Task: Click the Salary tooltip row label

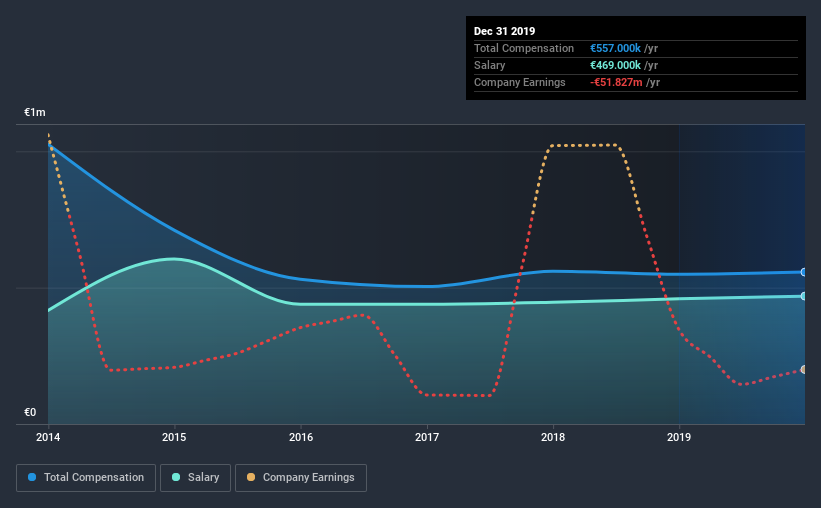Action: coord(490,65)
